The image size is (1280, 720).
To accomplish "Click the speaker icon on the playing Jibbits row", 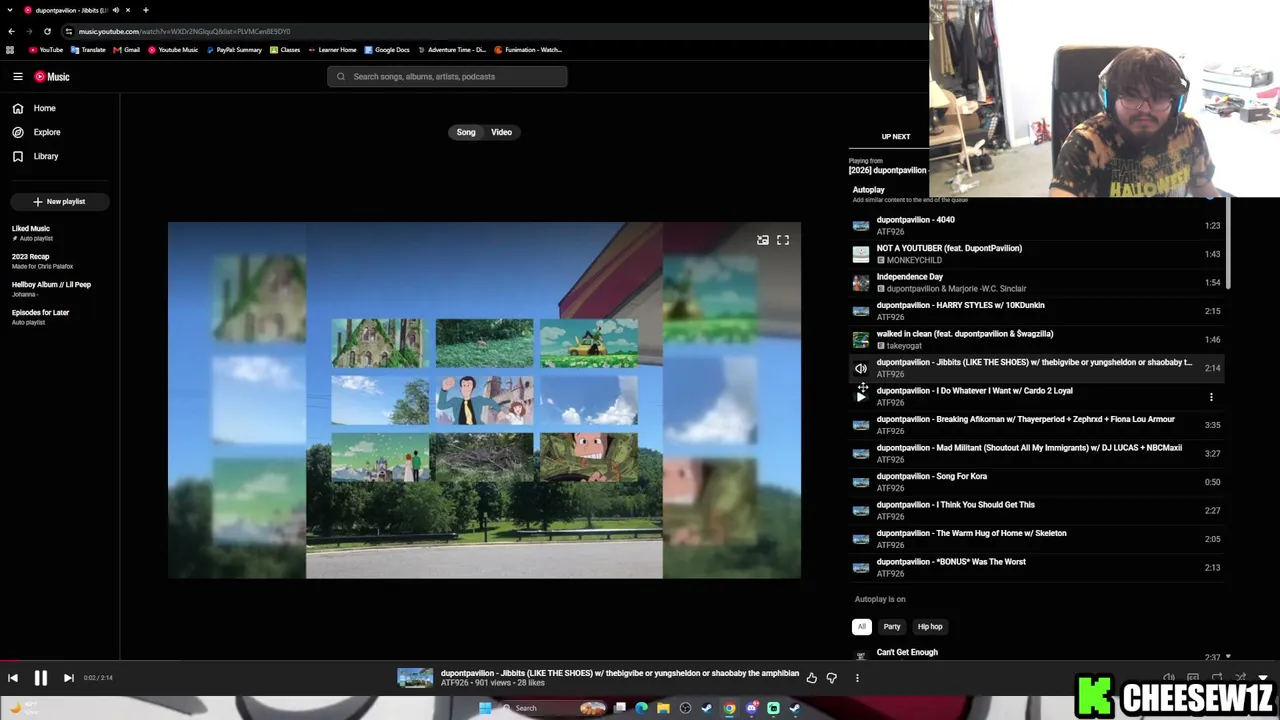I will (861, 368).
